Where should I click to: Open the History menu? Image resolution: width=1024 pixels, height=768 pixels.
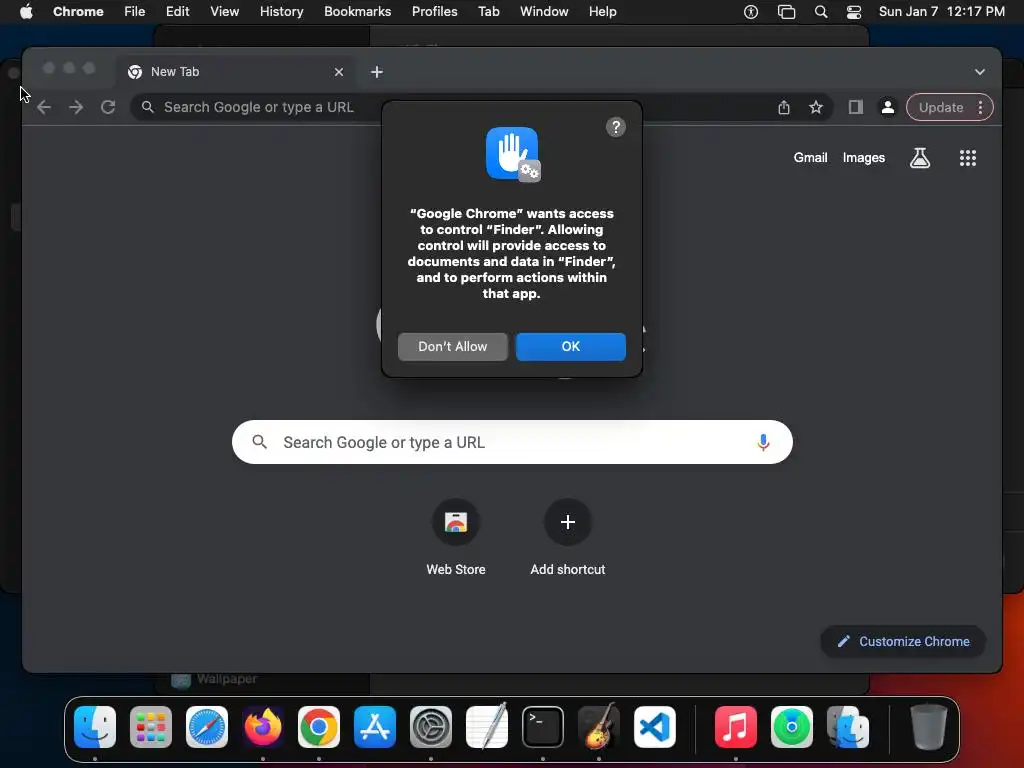tap(281, 11)
